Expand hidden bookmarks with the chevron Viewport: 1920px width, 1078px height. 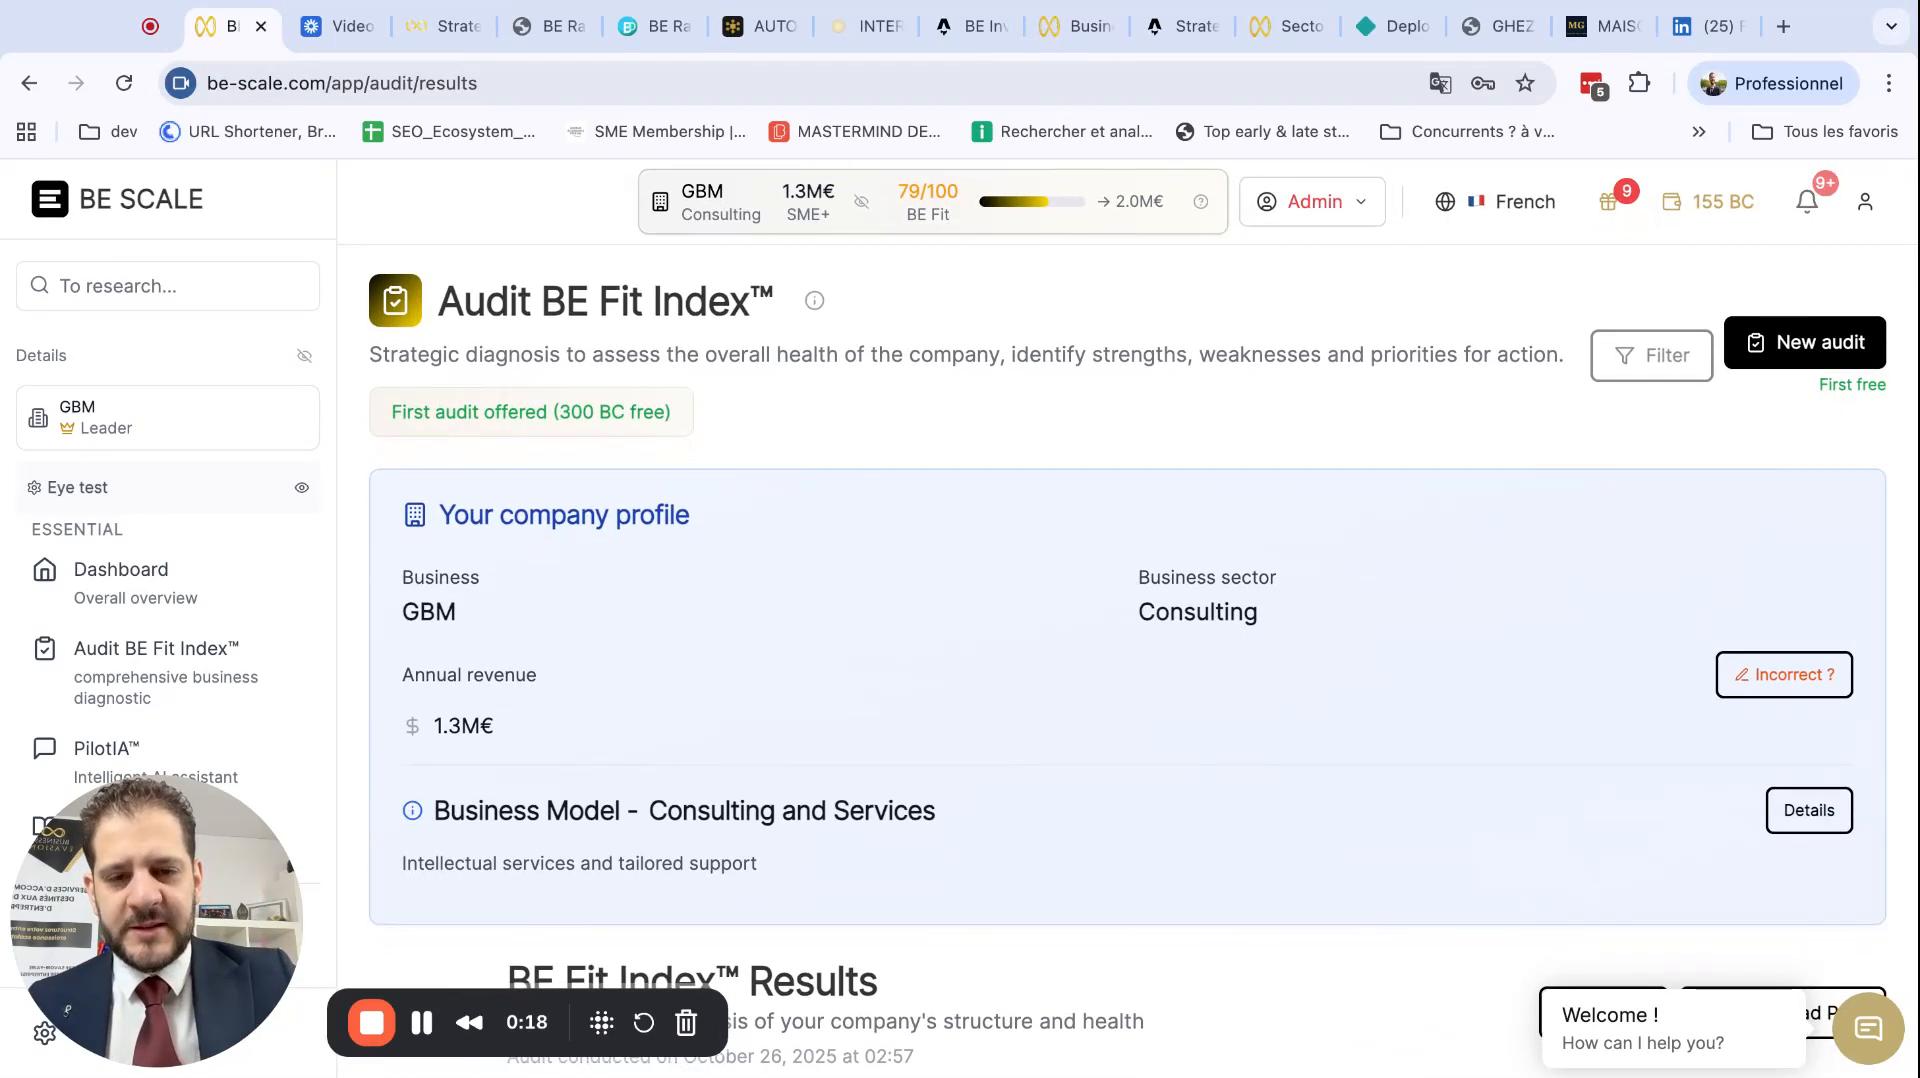tap(1698, 131)
